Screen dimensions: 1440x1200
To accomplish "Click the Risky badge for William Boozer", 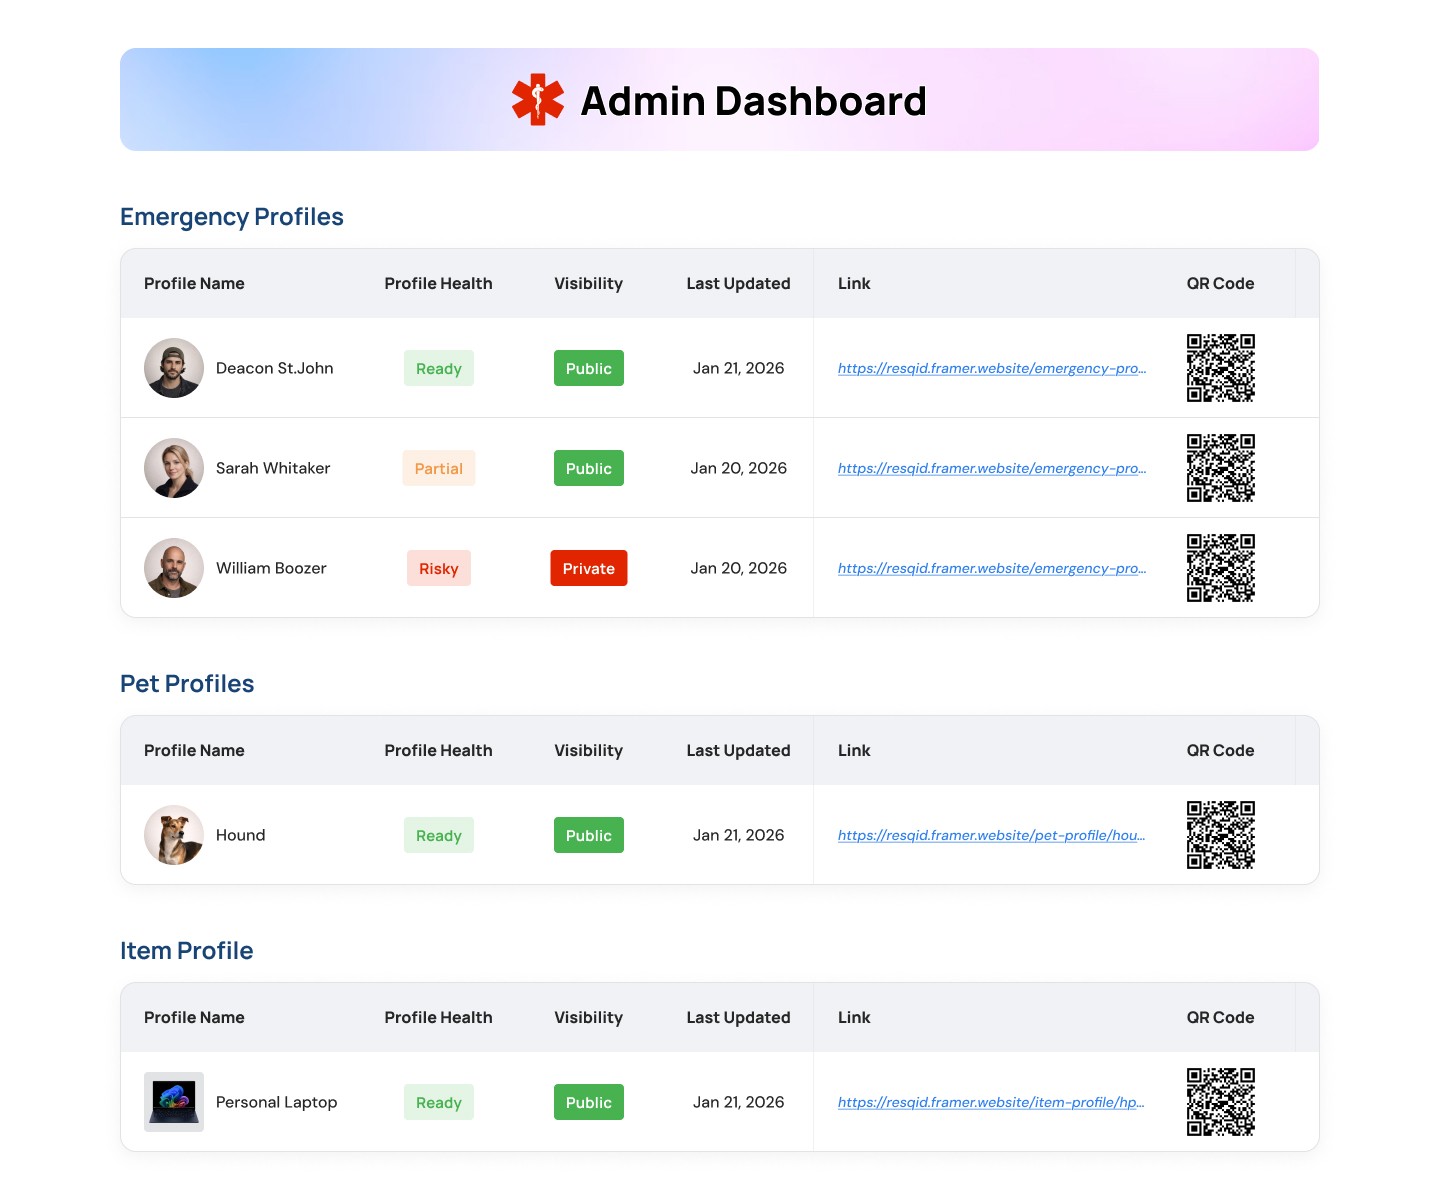I will (x=438, y=567).
